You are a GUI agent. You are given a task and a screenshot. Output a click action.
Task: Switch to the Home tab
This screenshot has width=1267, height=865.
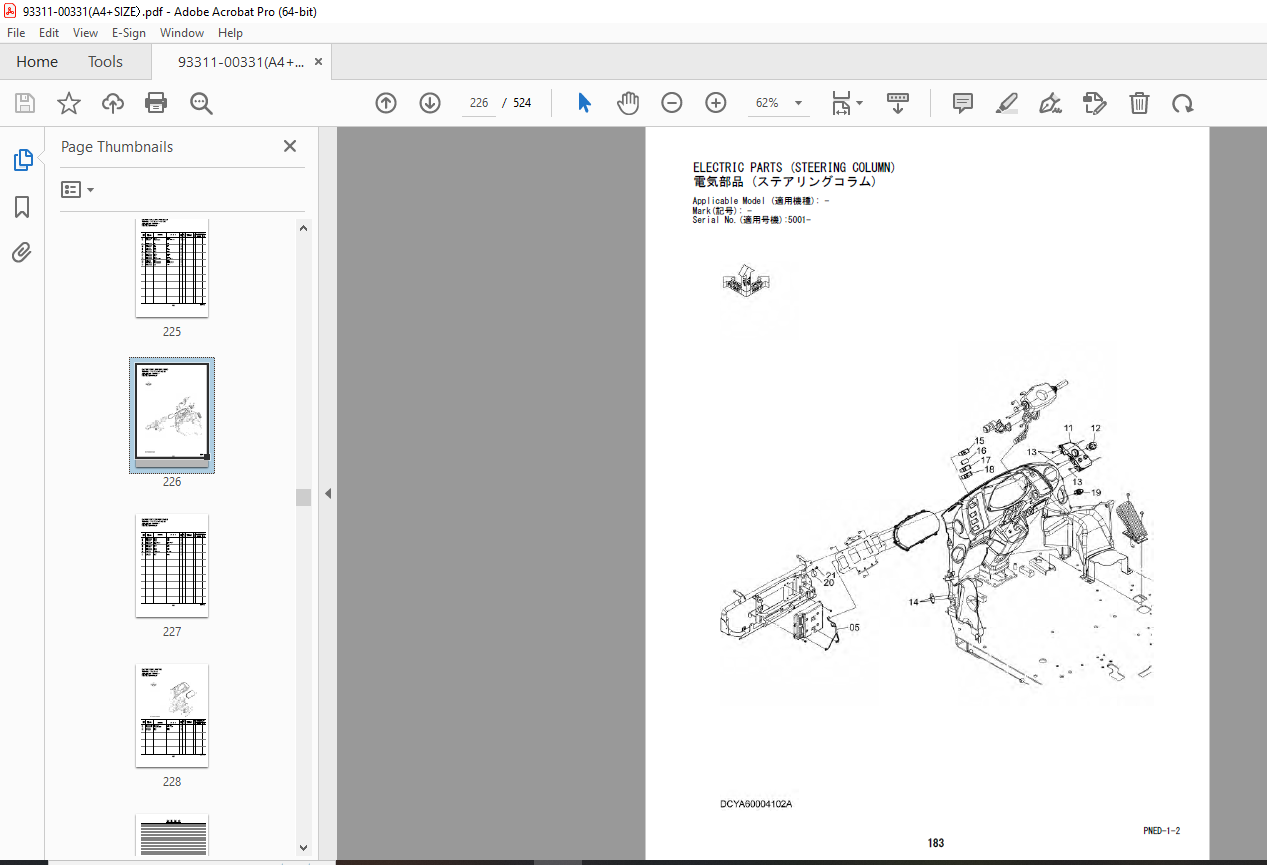click(x=37, y=62)
